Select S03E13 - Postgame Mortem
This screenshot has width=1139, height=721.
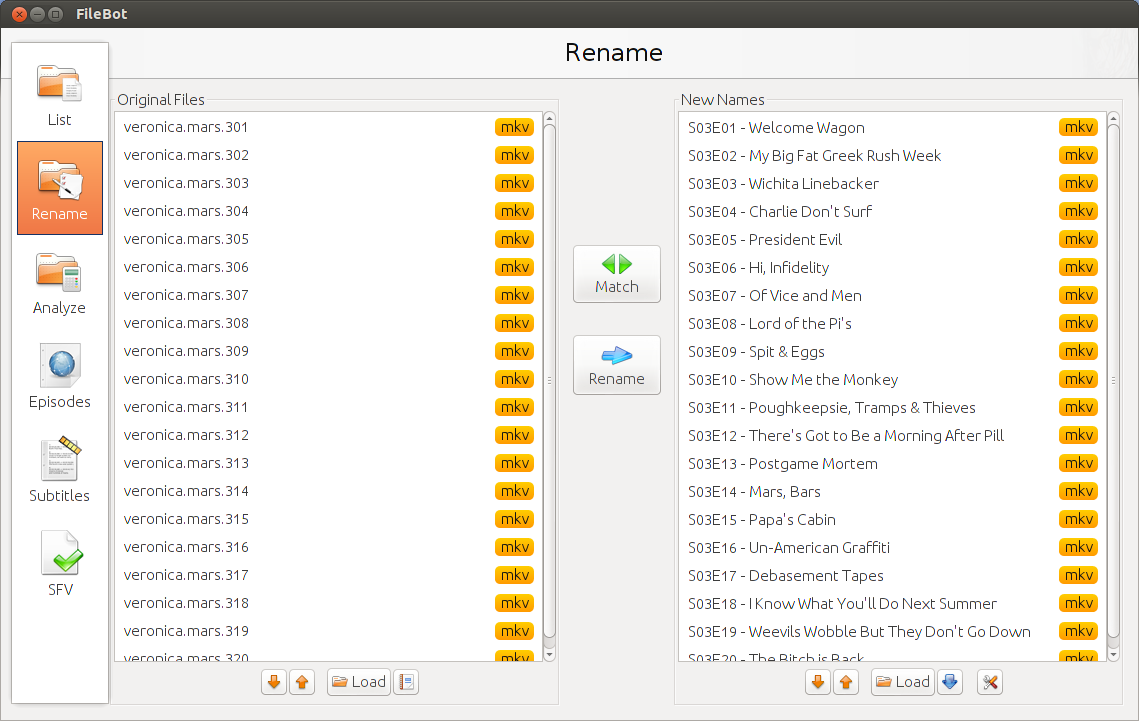(x=892, y=463)
